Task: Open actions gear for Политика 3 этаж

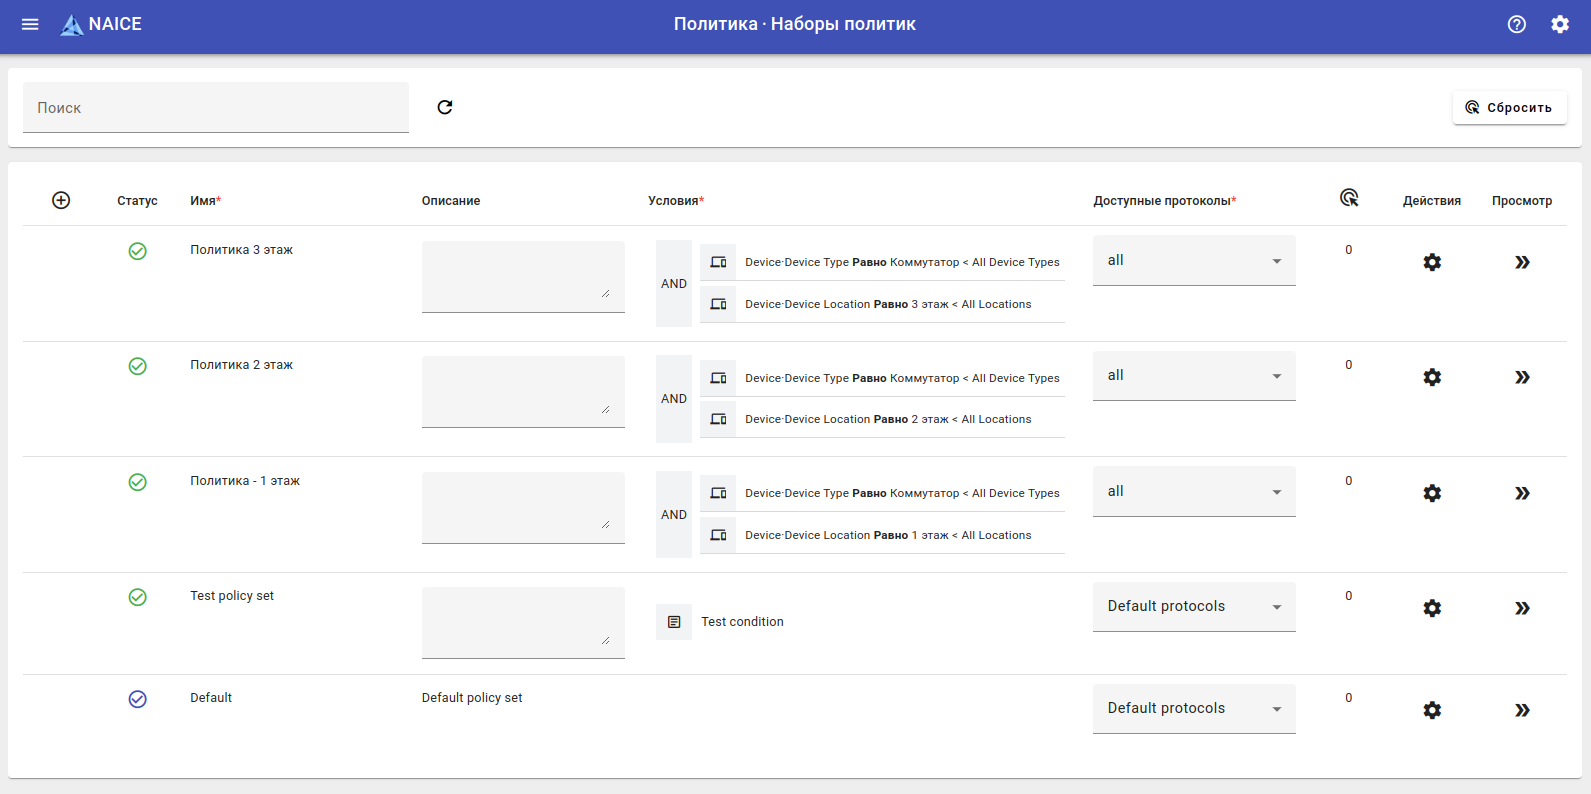Action: point(1432,262)
